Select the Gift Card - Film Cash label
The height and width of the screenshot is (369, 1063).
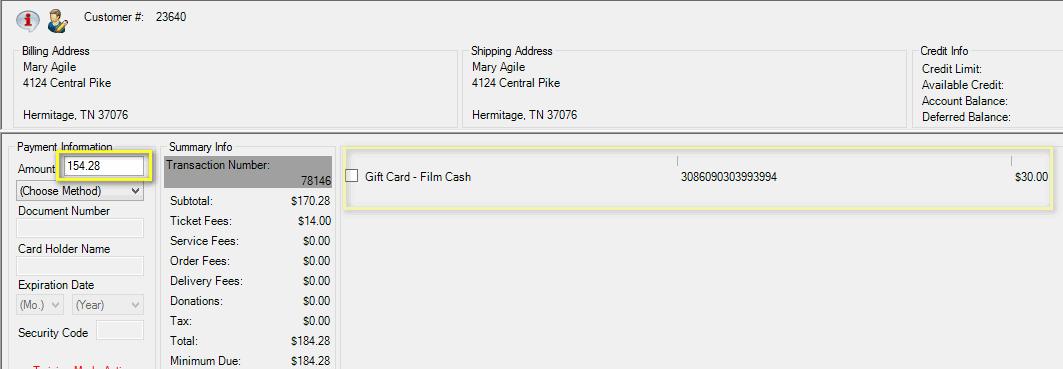point(418,177)
